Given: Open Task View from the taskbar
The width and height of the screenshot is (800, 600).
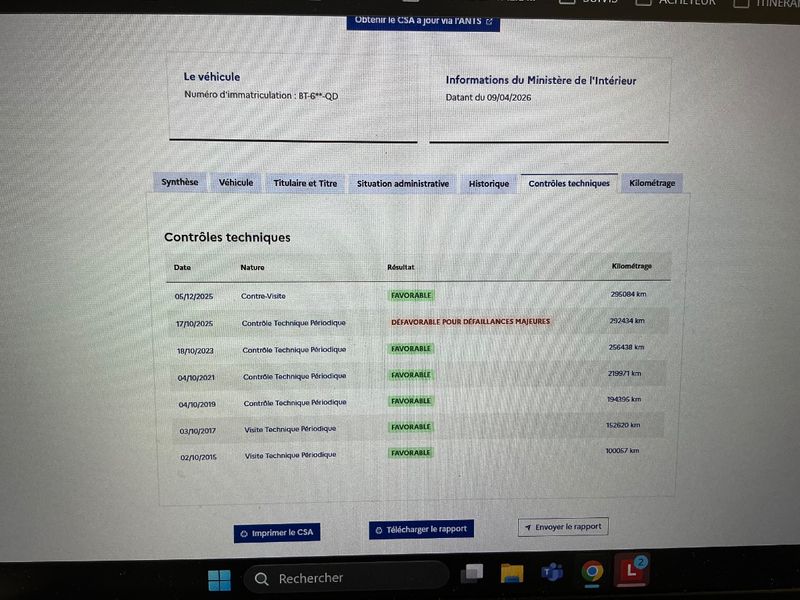Looking at the screenshot, I should click(x=472, y=573).
